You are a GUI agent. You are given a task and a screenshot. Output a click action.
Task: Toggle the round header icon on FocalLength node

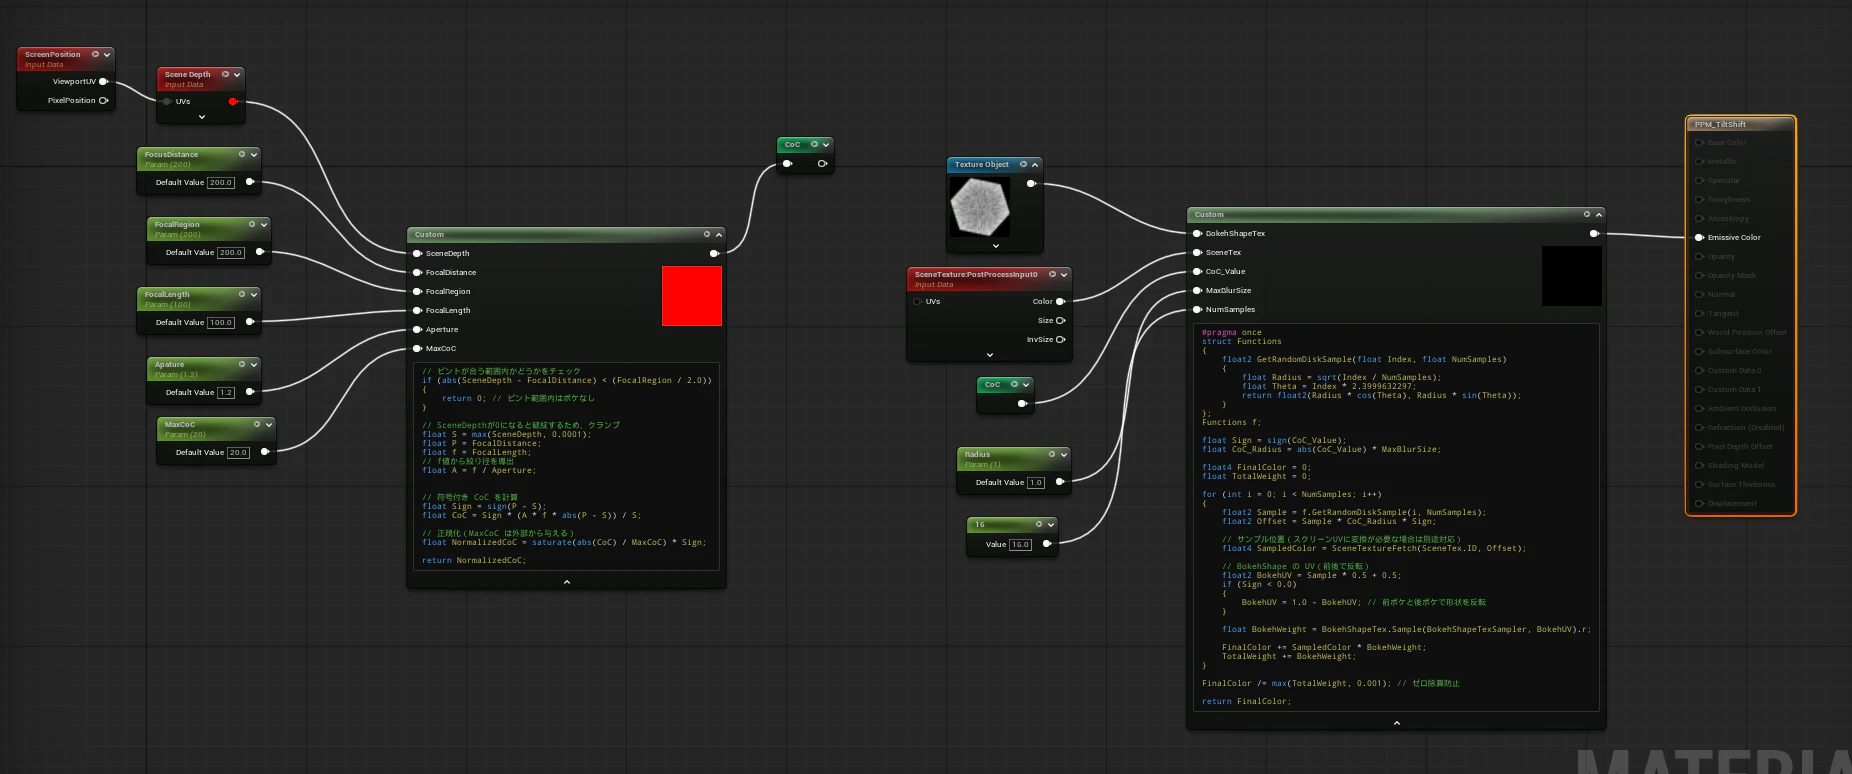[x=242, y=294]
